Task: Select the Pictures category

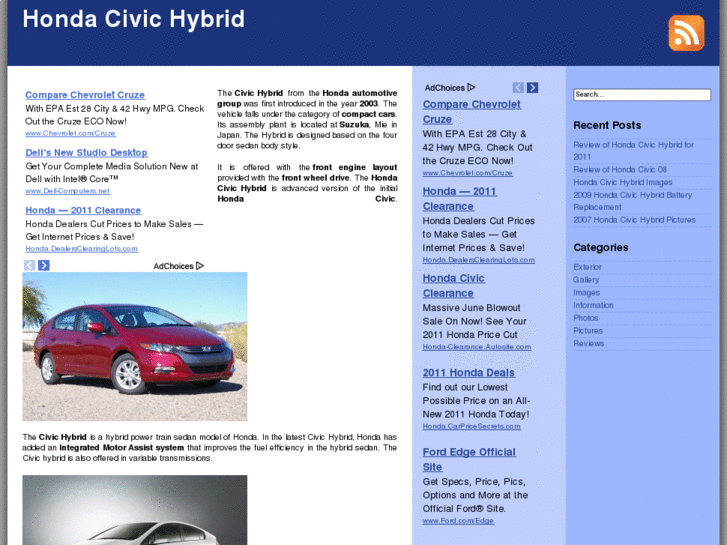Action: (x=588, y=331)
